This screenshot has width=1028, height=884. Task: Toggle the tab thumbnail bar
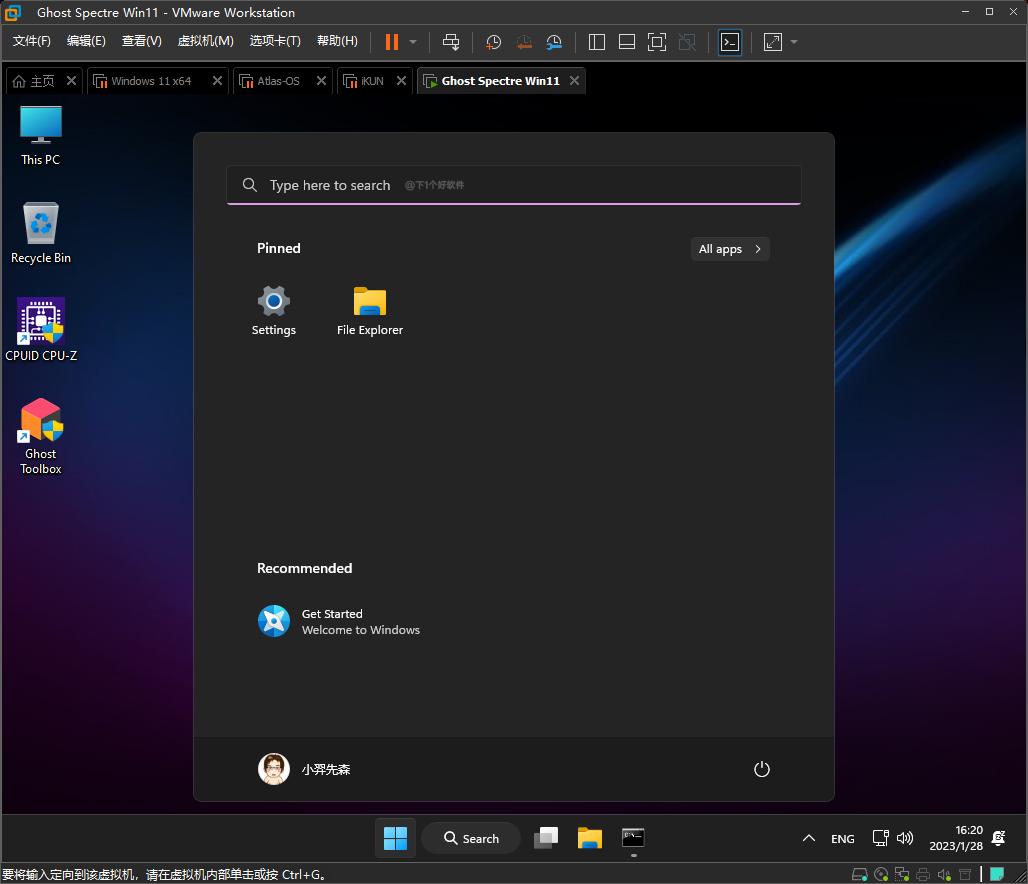627,42
